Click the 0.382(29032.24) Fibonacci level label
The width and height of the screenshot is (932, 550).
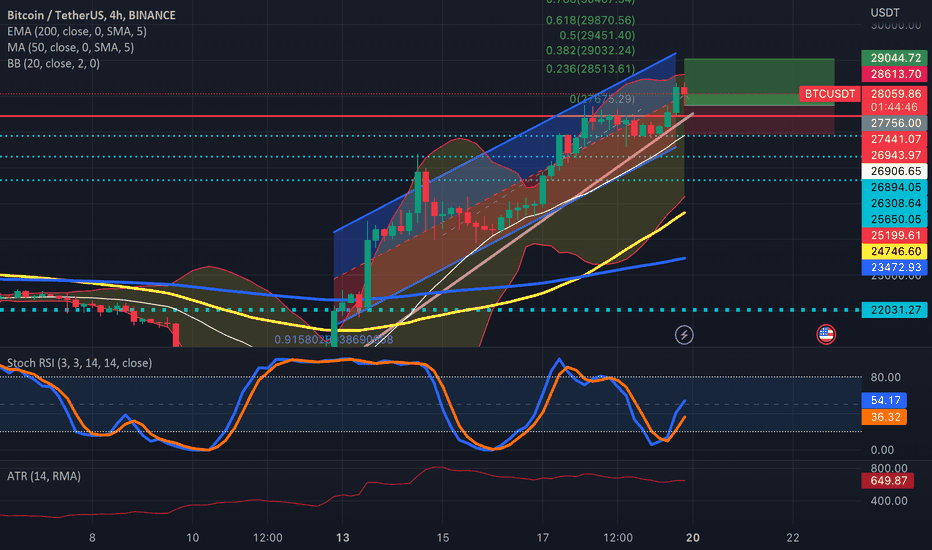tap(590, 51)
